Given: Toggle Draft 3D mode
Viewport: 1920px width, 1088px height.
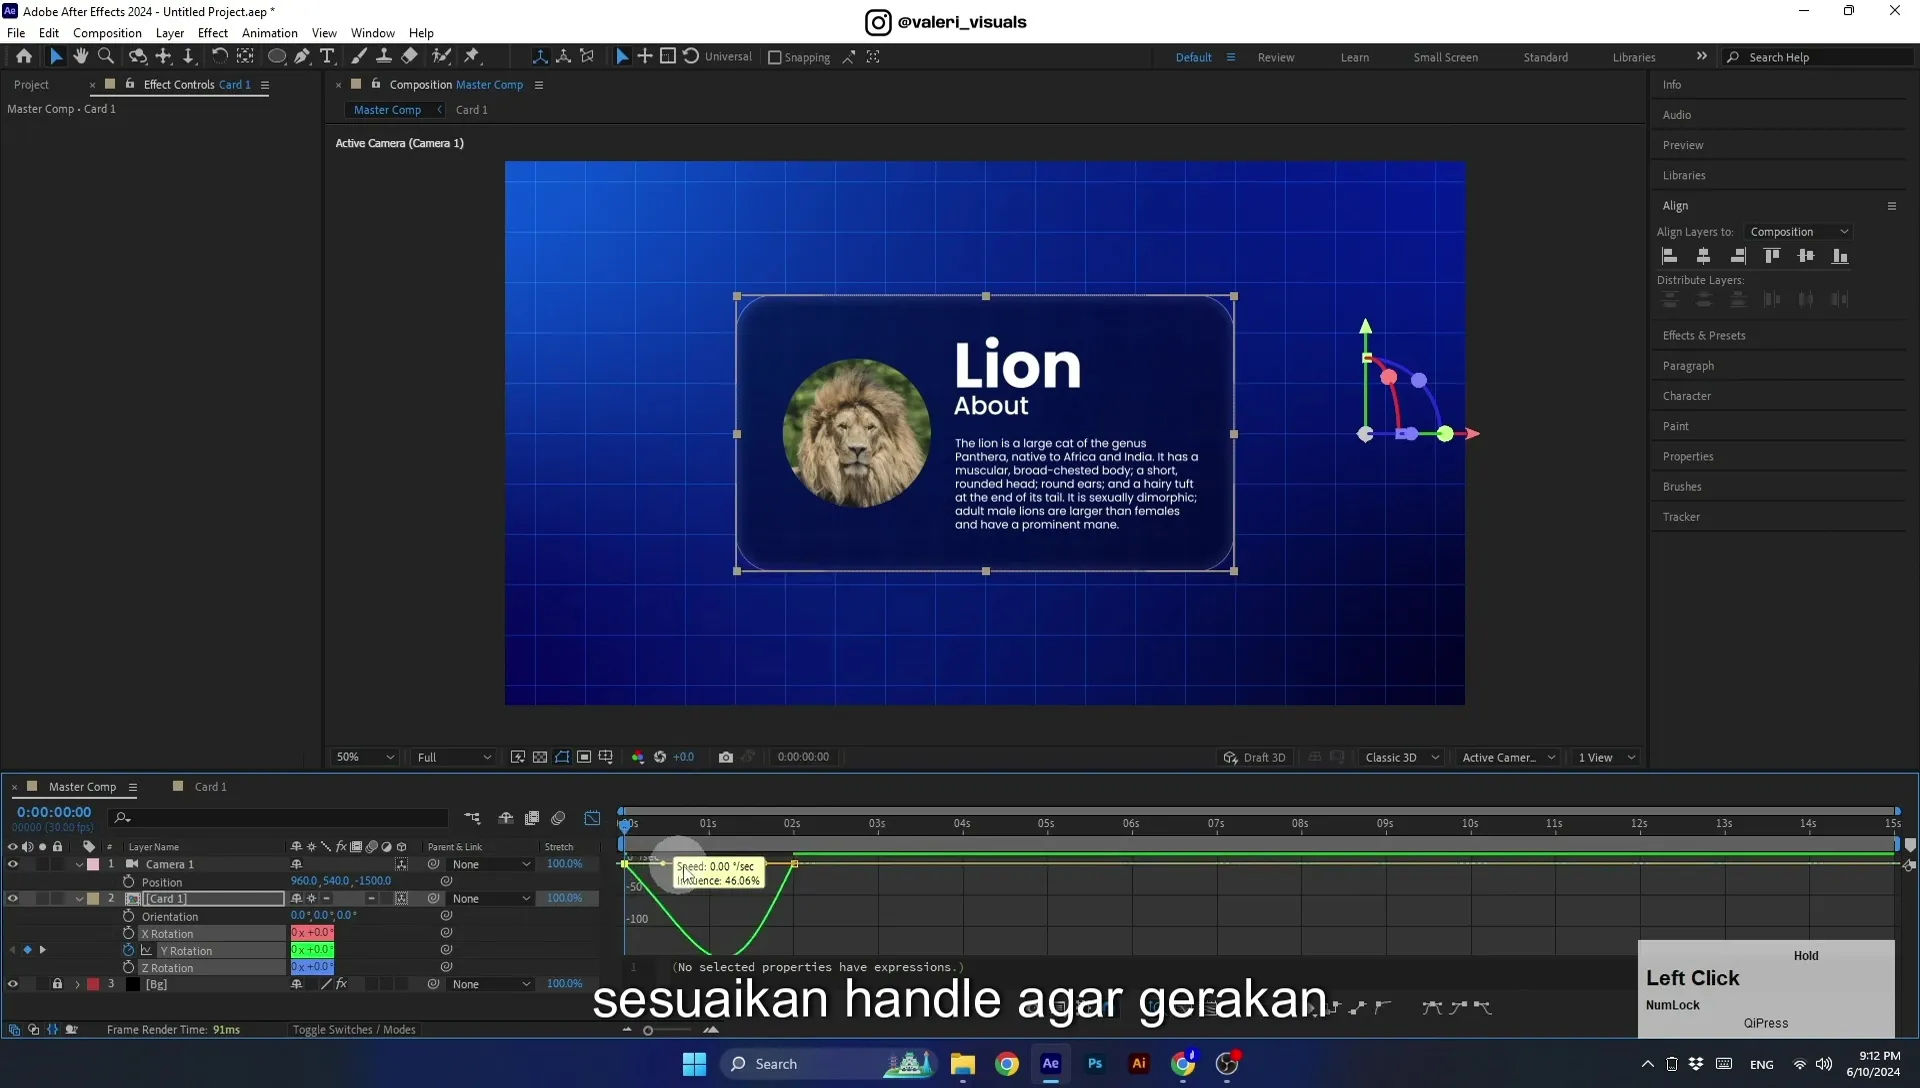Looking at the screenshot, I should click(x=1255, y=757).
